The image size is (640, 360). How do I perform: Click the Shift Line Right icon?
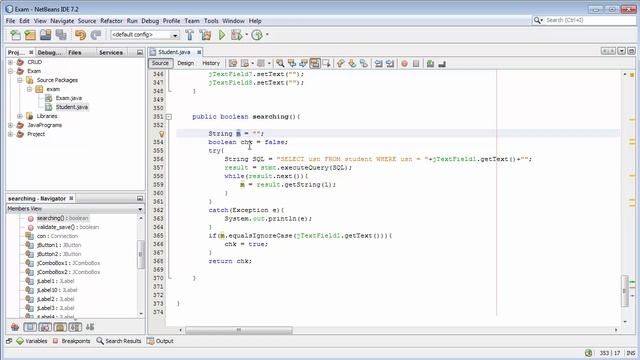click(390, 63)
